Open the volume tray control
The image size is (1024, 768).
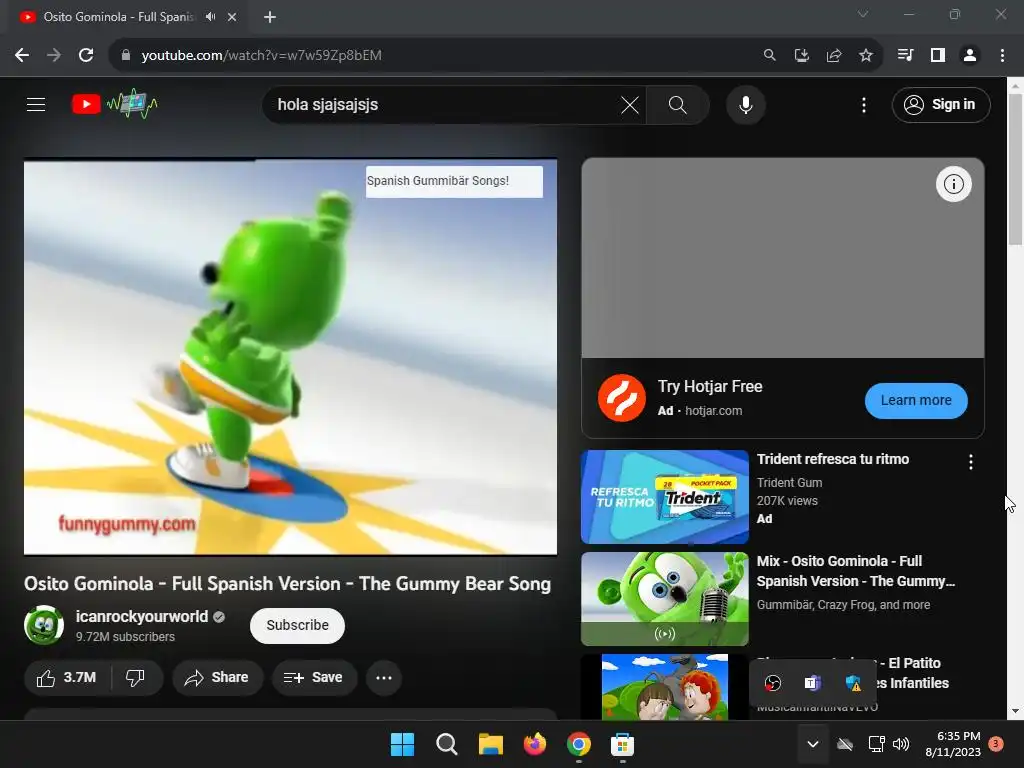coord(901,744)
